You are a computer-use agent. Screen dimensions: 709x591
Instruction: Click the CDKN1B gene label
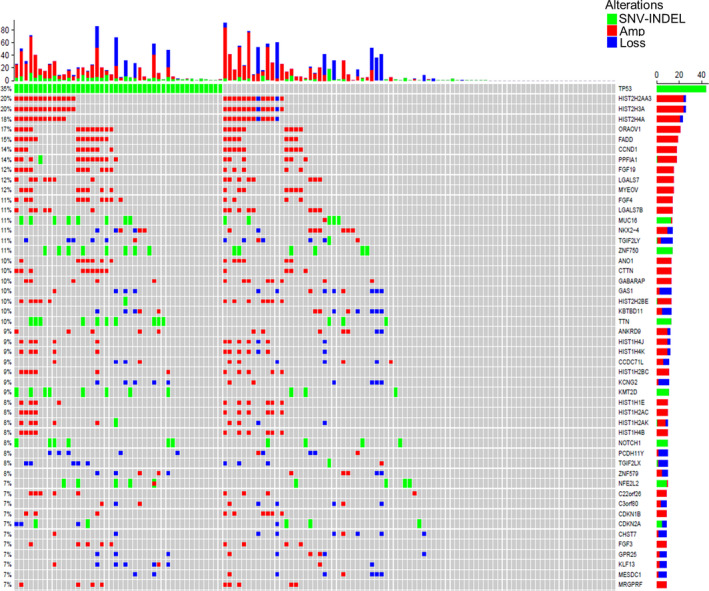coord(629,514)
